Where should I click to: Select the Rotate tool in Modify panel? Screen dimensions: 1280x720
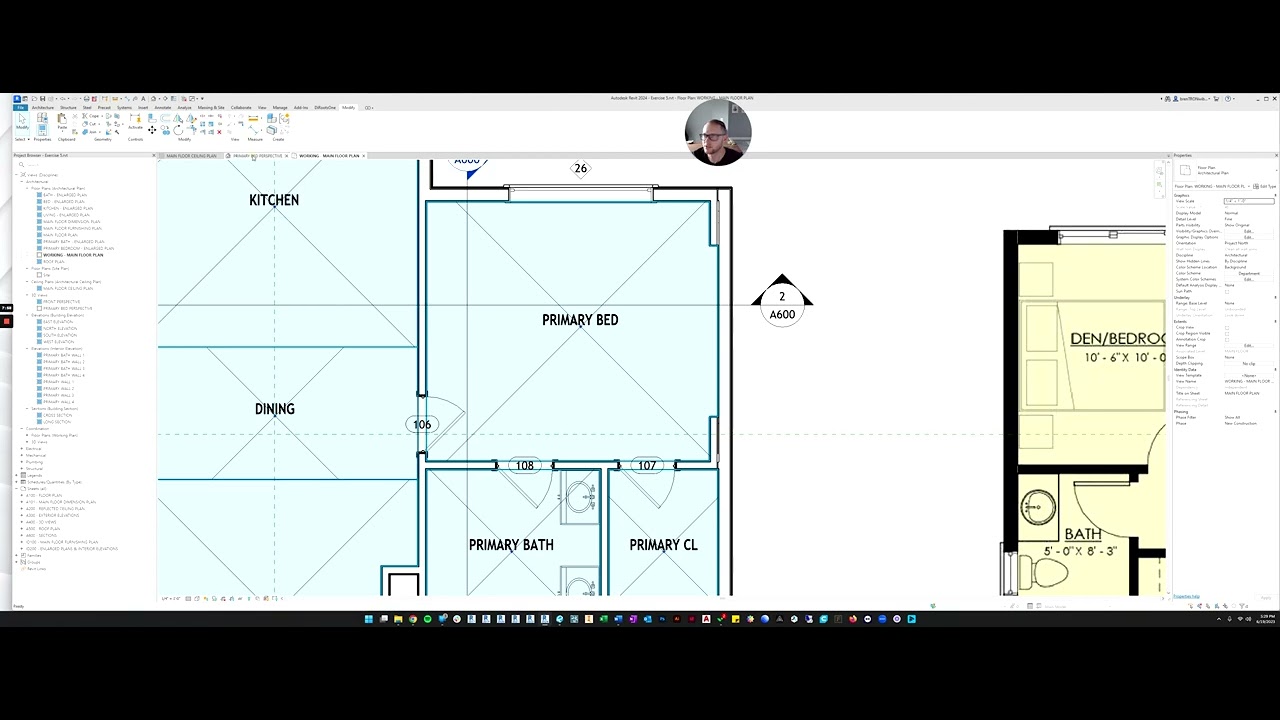tap(178, 129)
